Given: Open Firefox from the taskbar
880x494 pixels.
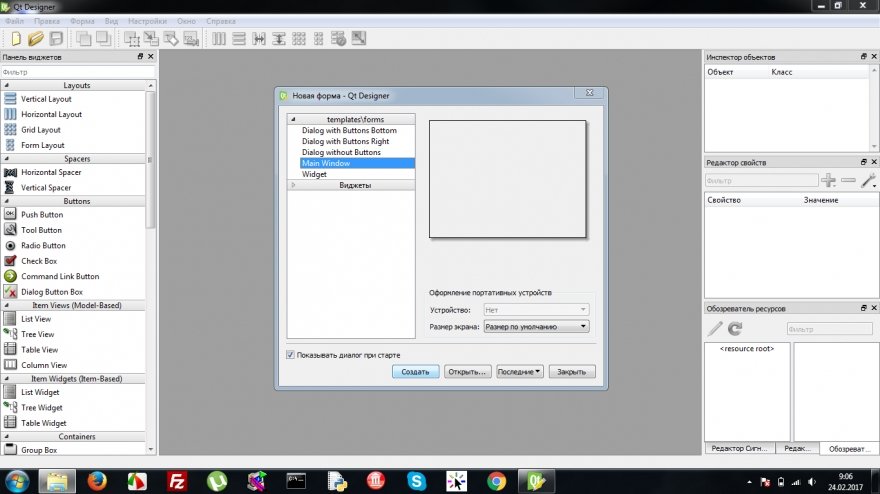Looking at the screenshot, I should point(97,481).
